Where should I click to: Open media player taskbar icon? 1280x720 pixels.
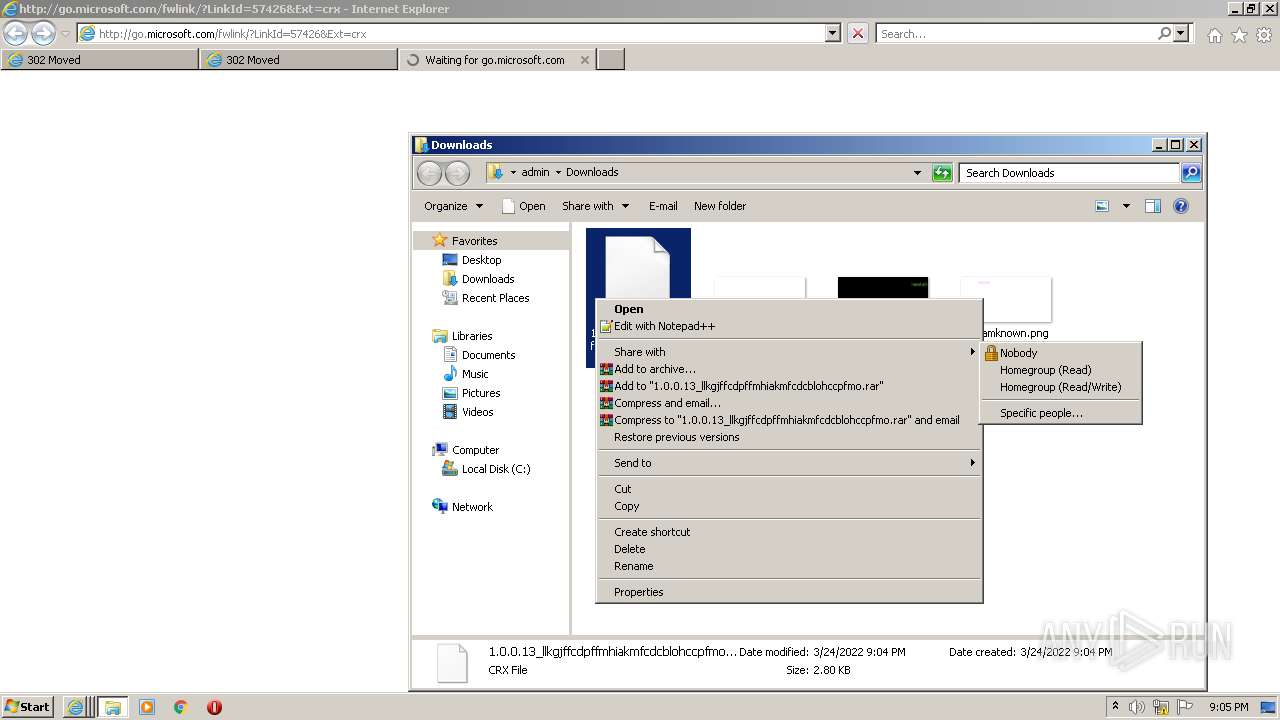pyautogui.click(x=147, y=707)
